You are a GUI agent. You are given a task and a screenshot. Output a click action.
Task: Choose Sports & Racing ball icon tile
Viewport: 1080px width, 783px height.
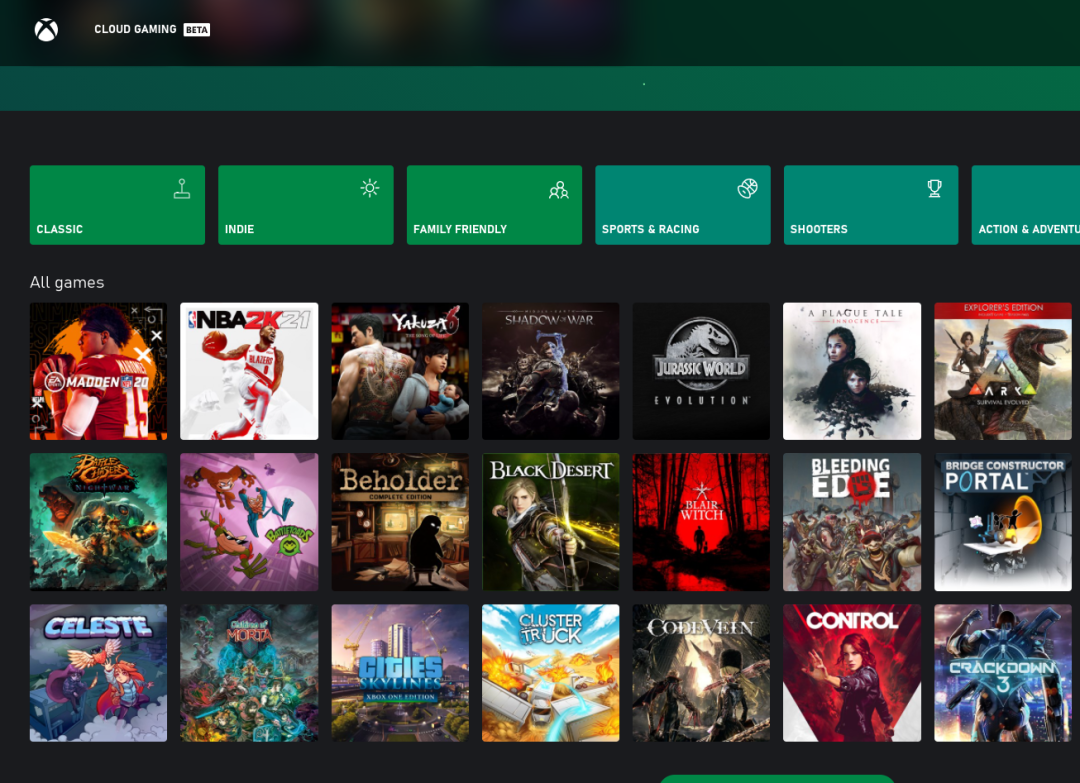tap(682, 205)
